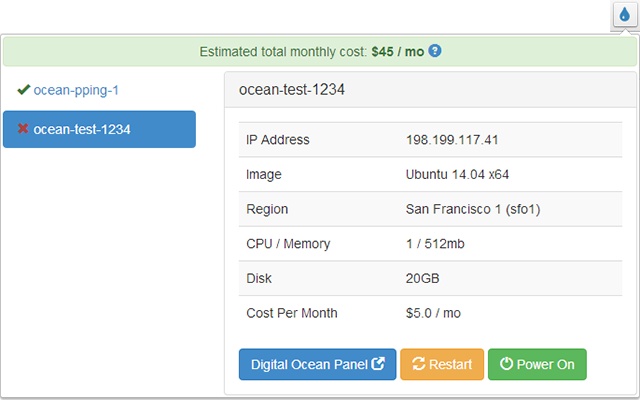Open the Digital Ocean Panel
Viewport: 640px width, 400px height.
tap(318, 364)
